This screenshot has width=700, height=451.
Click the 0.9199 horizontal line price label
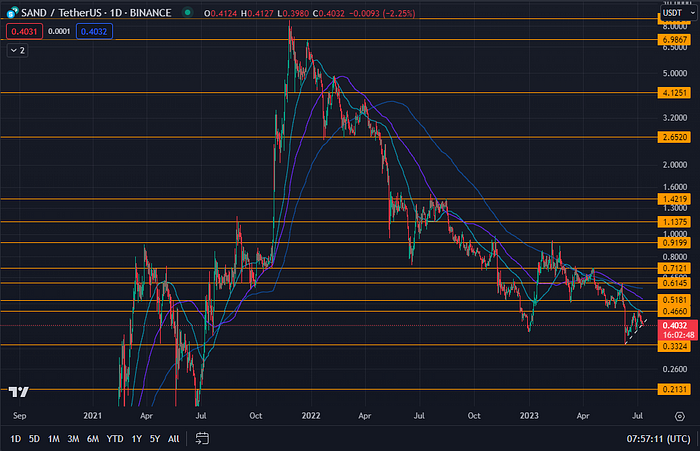(674, 243)
